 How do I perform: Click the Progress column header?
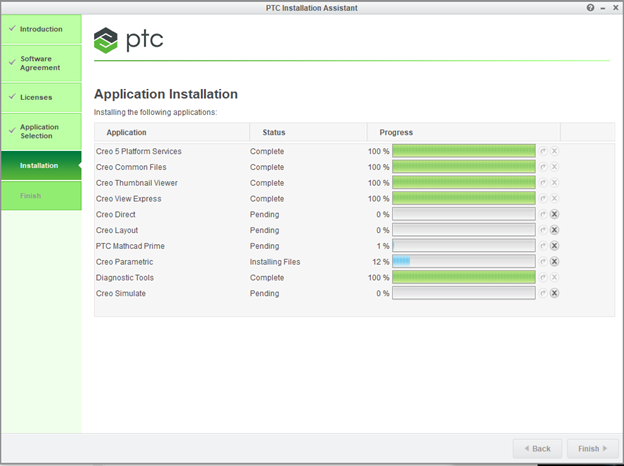coord(464,132)
